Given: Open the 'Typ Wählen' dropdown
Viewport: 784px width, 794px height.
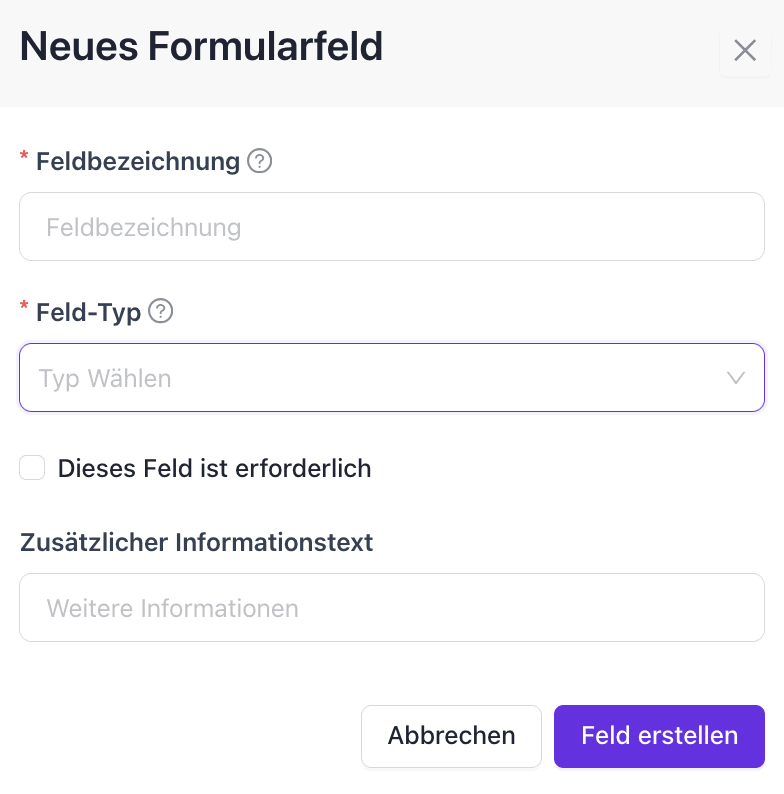Looking at the screenshot, I should point(392,378).
